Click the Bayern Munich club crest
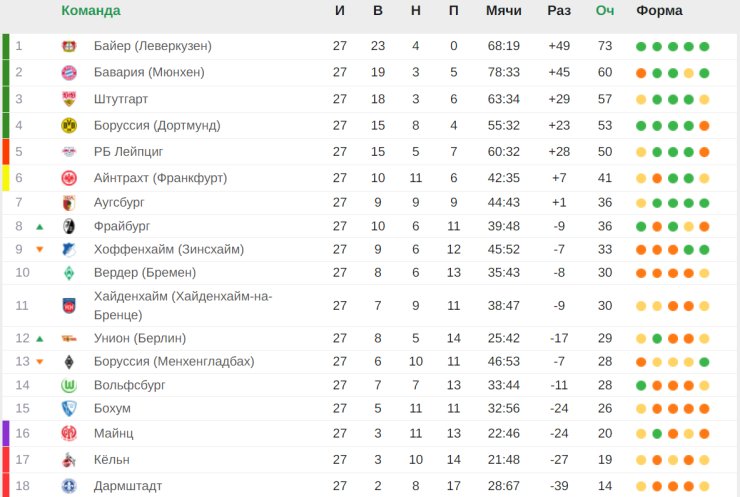This screenshot has width=740, height=497. pos(69,73)
